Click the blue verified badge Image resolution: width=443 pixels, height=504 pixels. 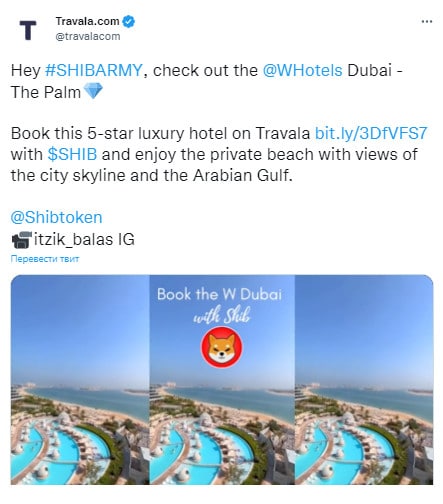pos(129,22)
